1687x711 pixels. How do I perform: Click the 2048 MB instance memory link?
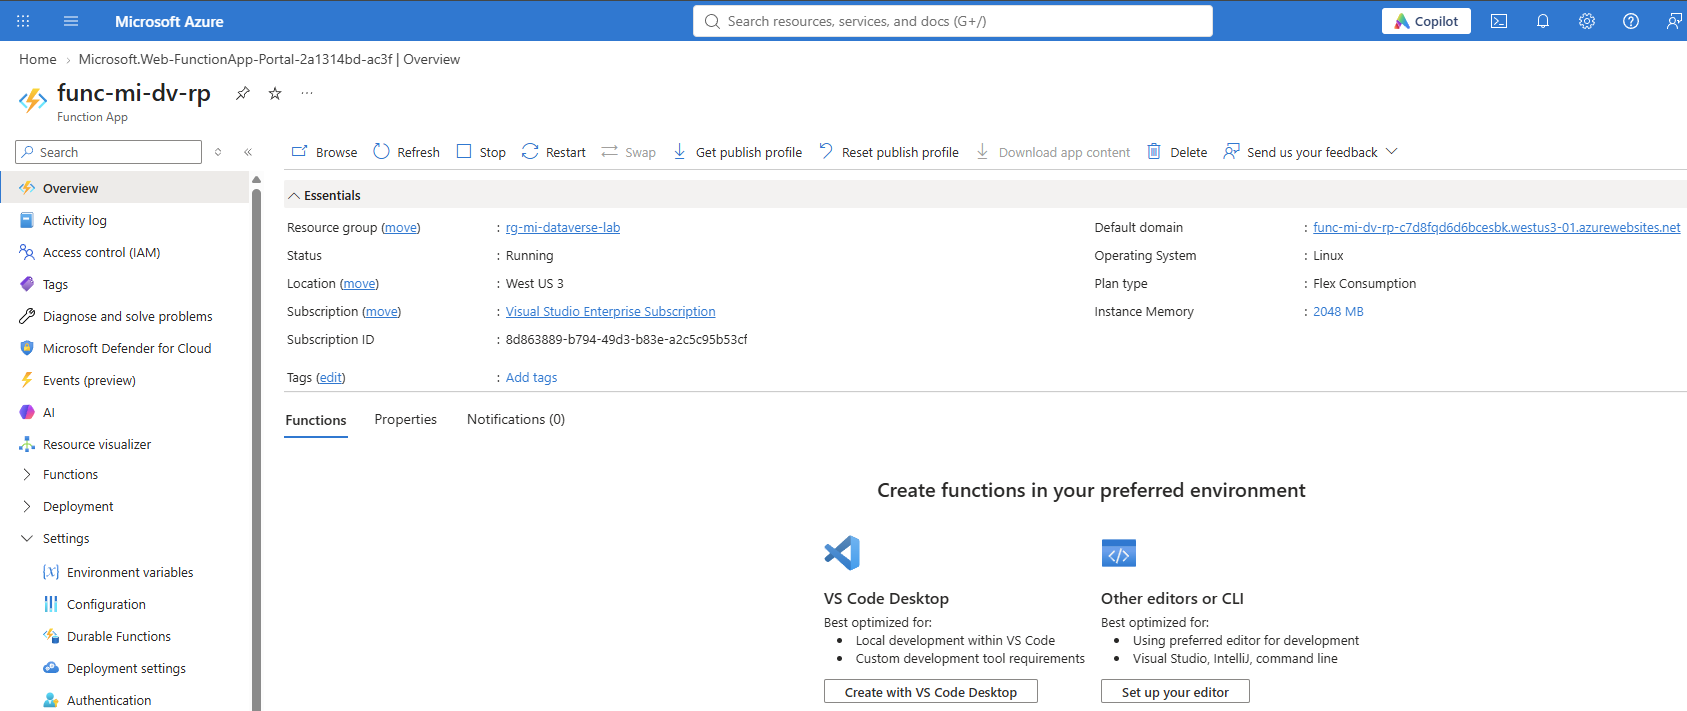1338,312
